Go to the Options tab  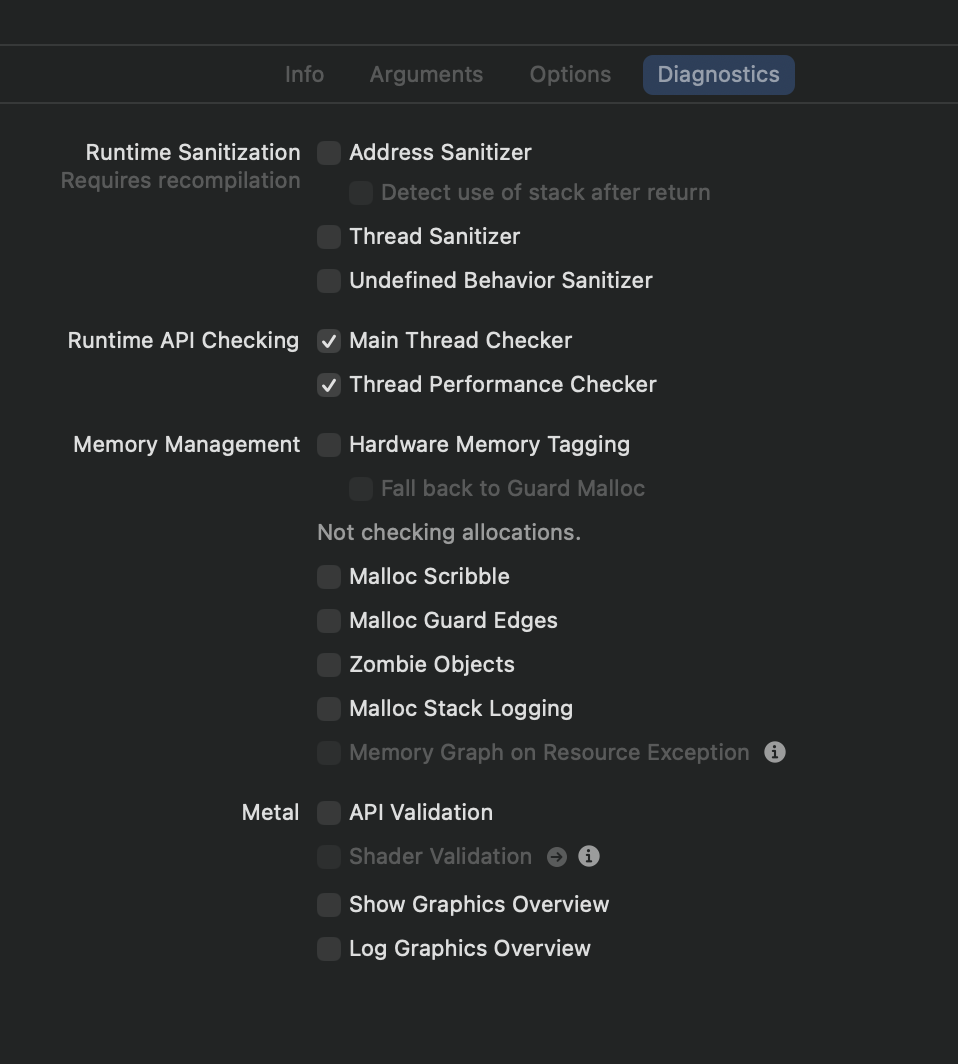coord(570,75)
